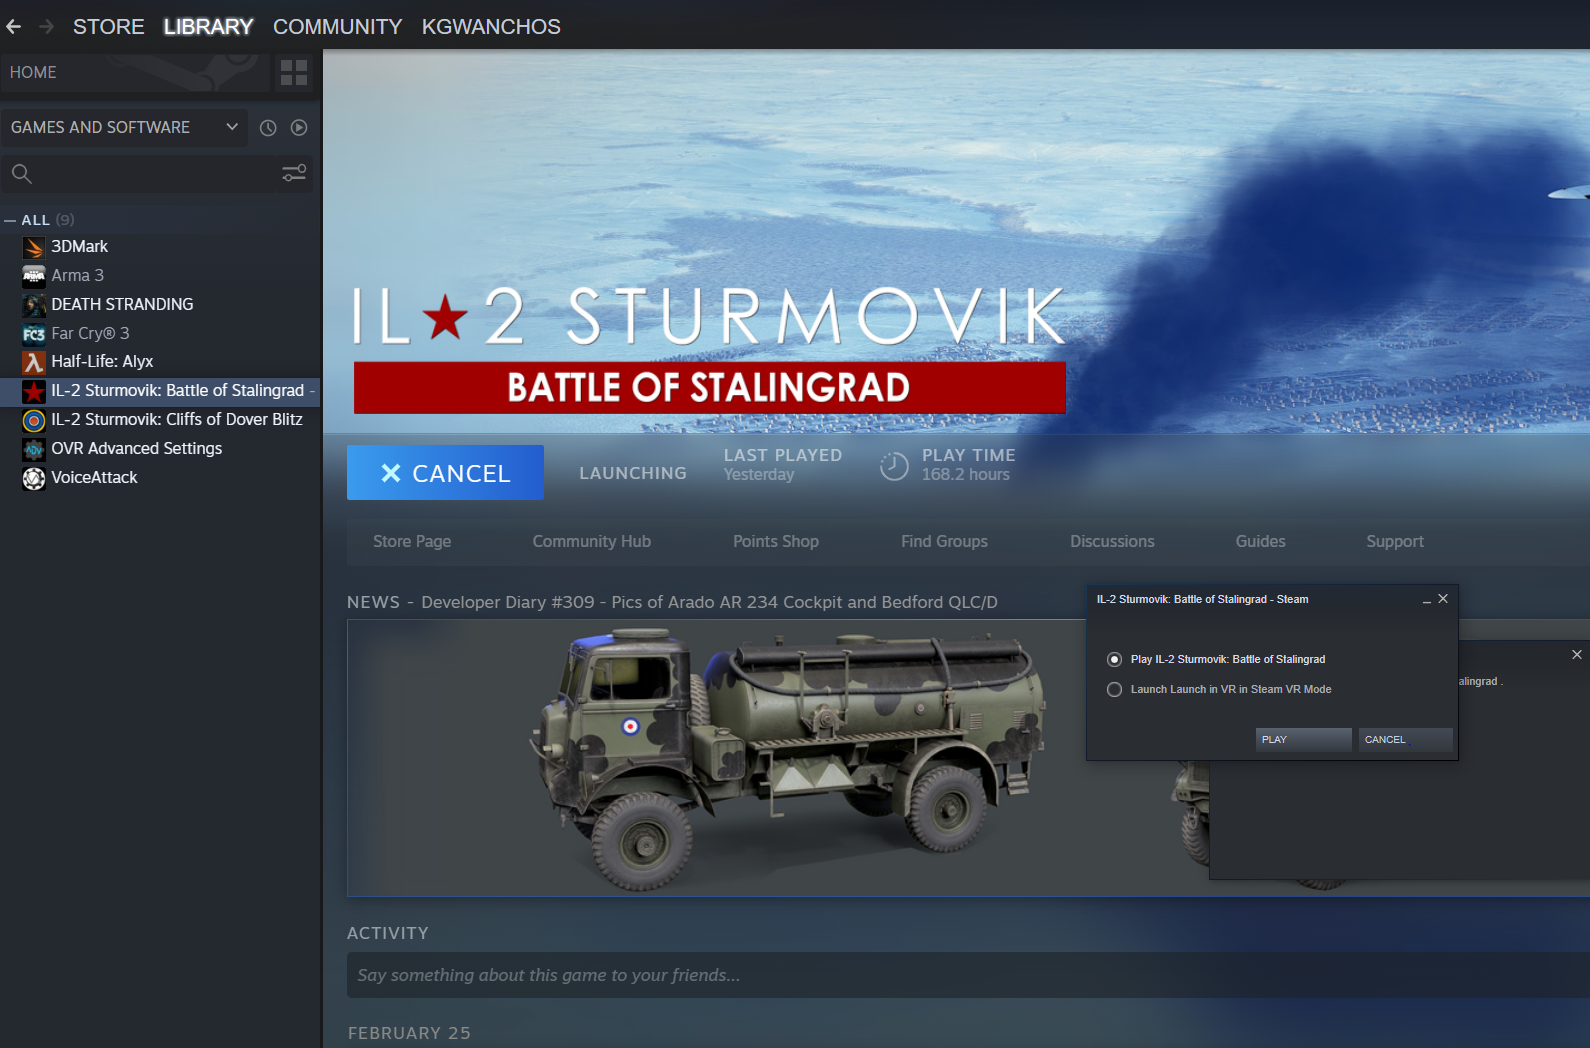This screenshot has height=1048, width=1590.
Task: Open Developer Diary #309 news headline
Action: pos(709,602)
